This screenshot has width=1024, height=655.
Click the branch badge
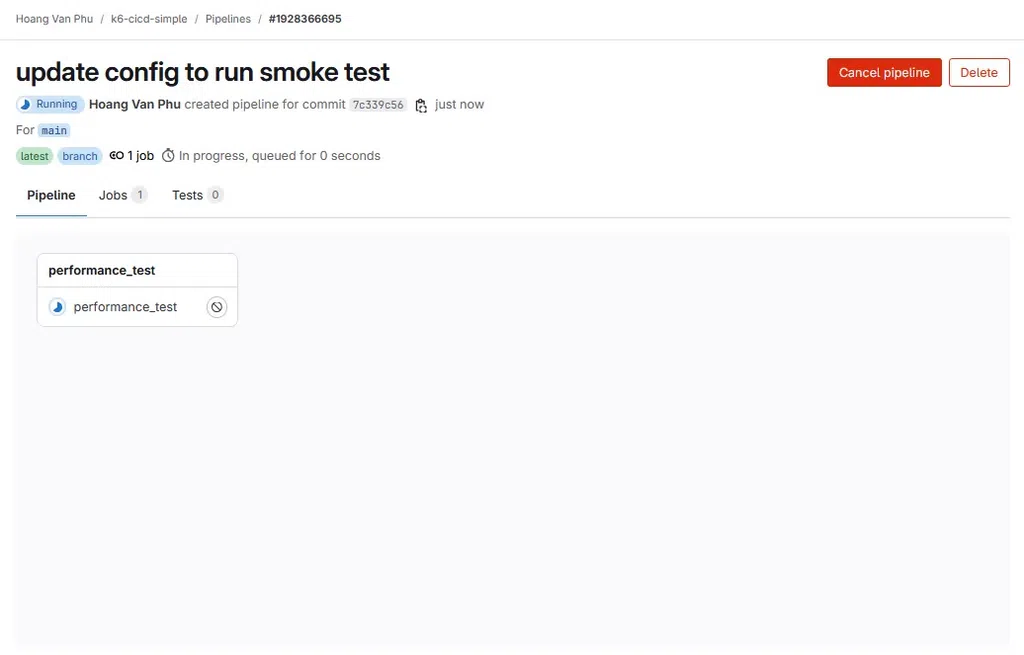80,156
